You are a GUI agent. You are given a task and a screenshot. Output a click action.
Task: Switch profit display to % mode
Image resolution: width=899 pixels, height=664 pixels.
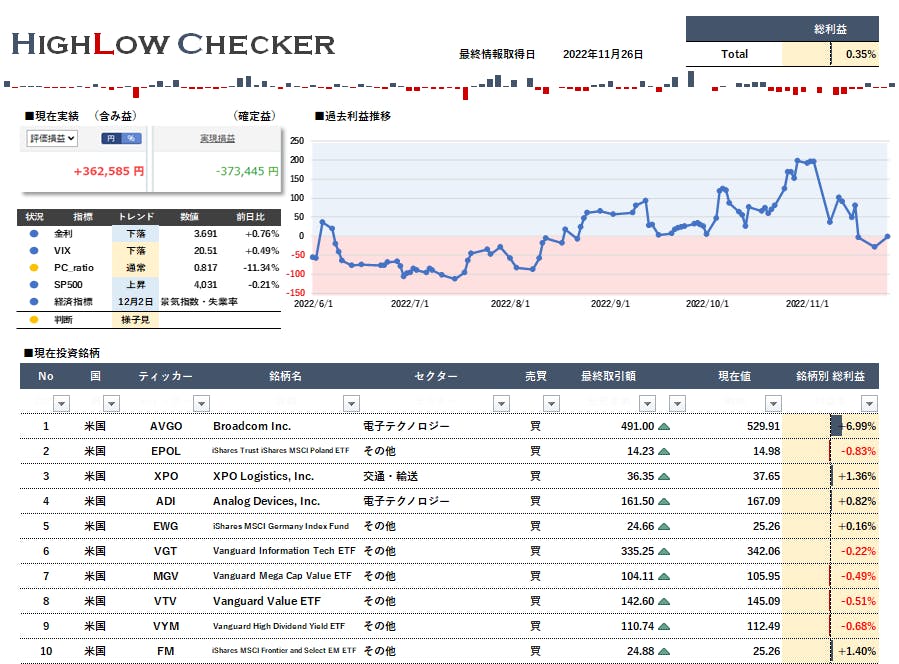(131, 139)
